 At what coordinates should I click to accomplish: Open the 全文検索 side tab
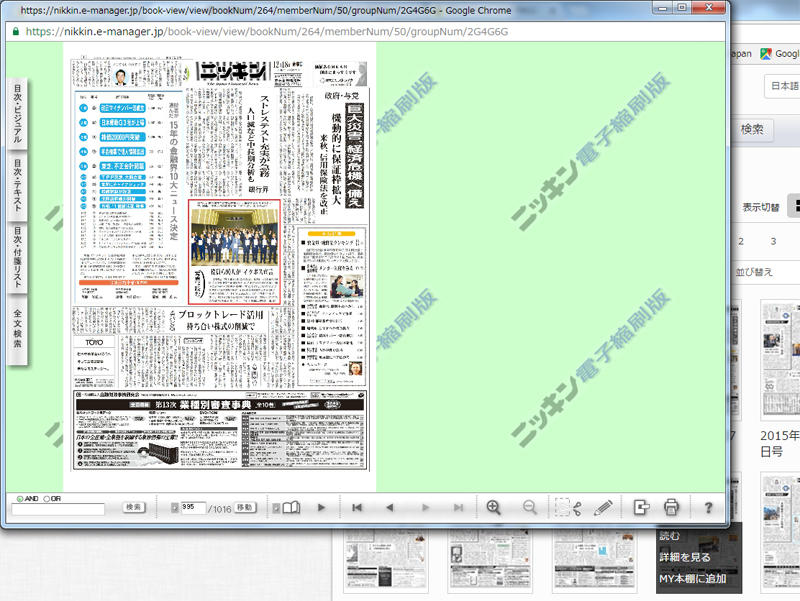[18, 328]
